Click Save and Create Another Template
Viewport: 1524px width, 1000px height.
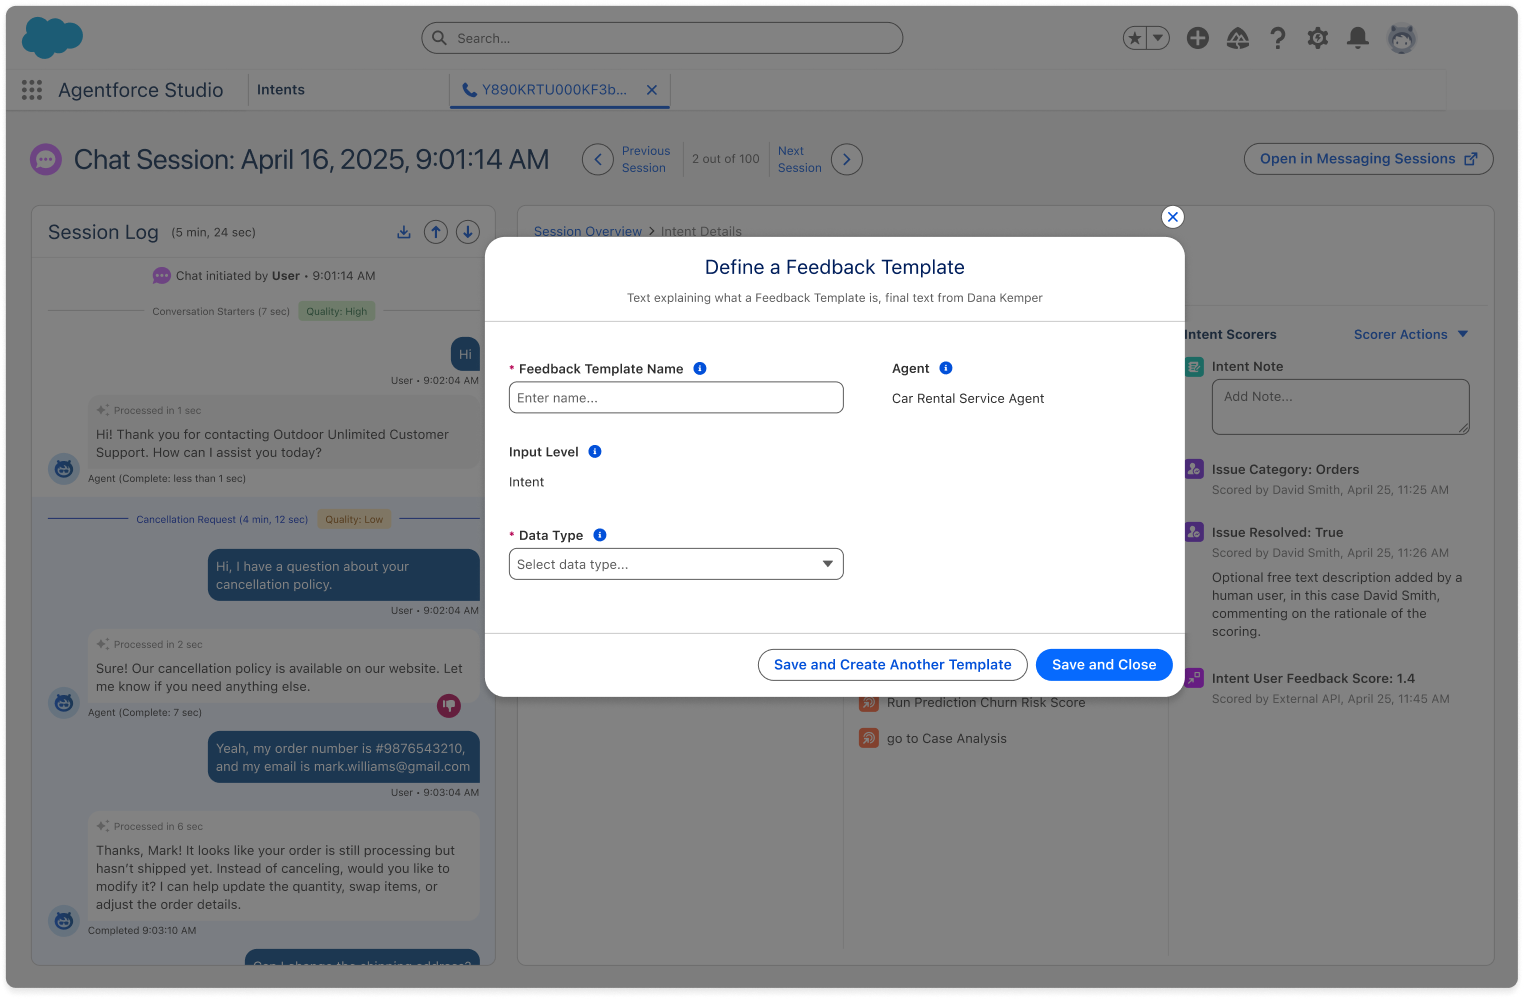893,665
